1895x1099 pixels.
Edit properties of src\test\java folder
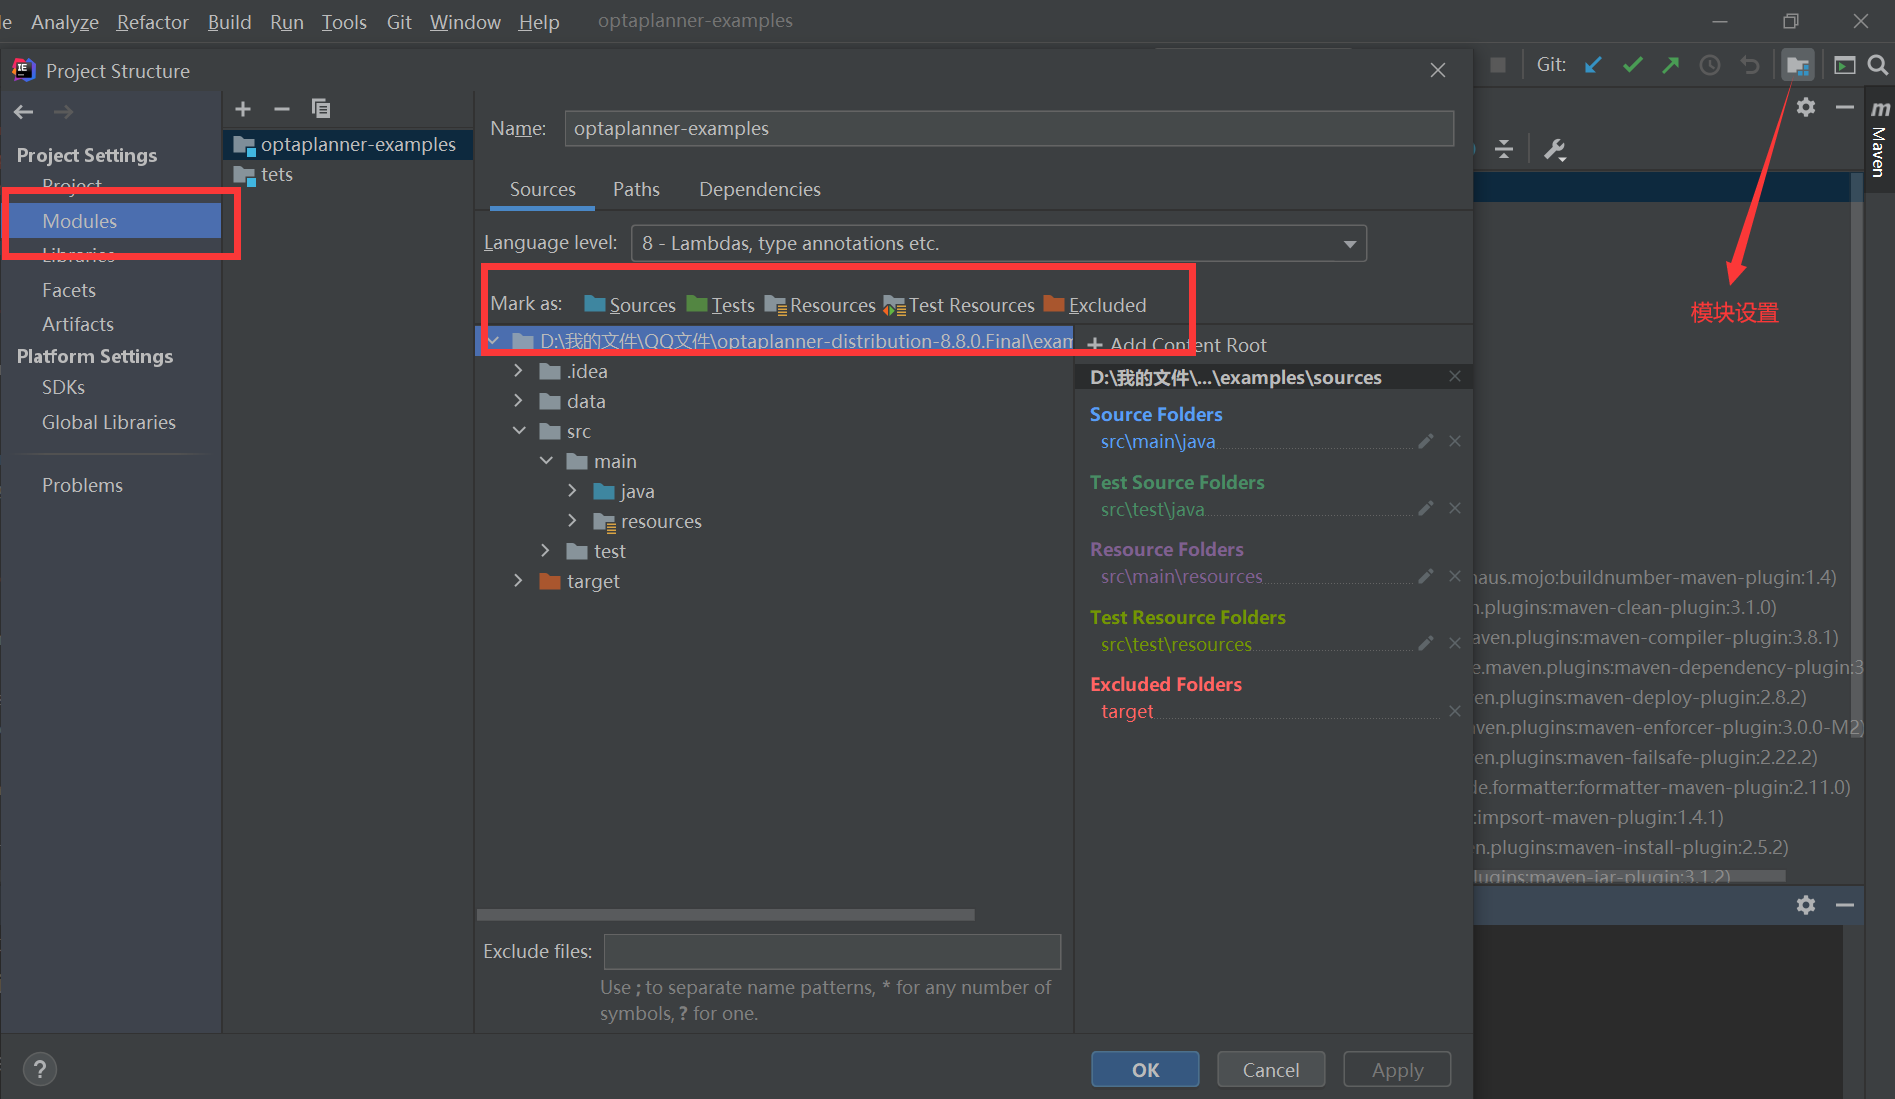pos(1426,508)
